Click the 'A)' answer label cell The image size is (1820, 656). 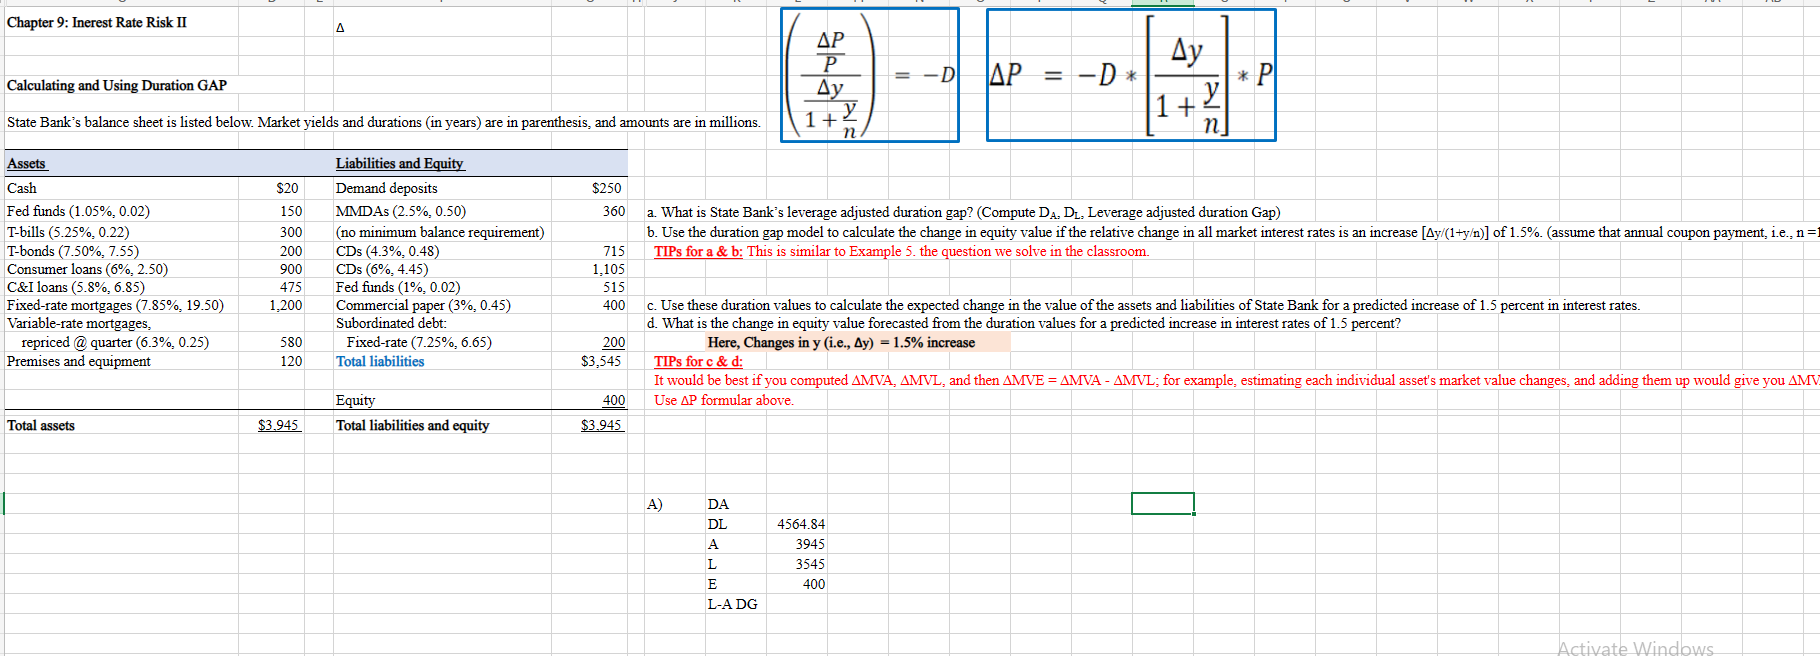click(x=655, y=504)
